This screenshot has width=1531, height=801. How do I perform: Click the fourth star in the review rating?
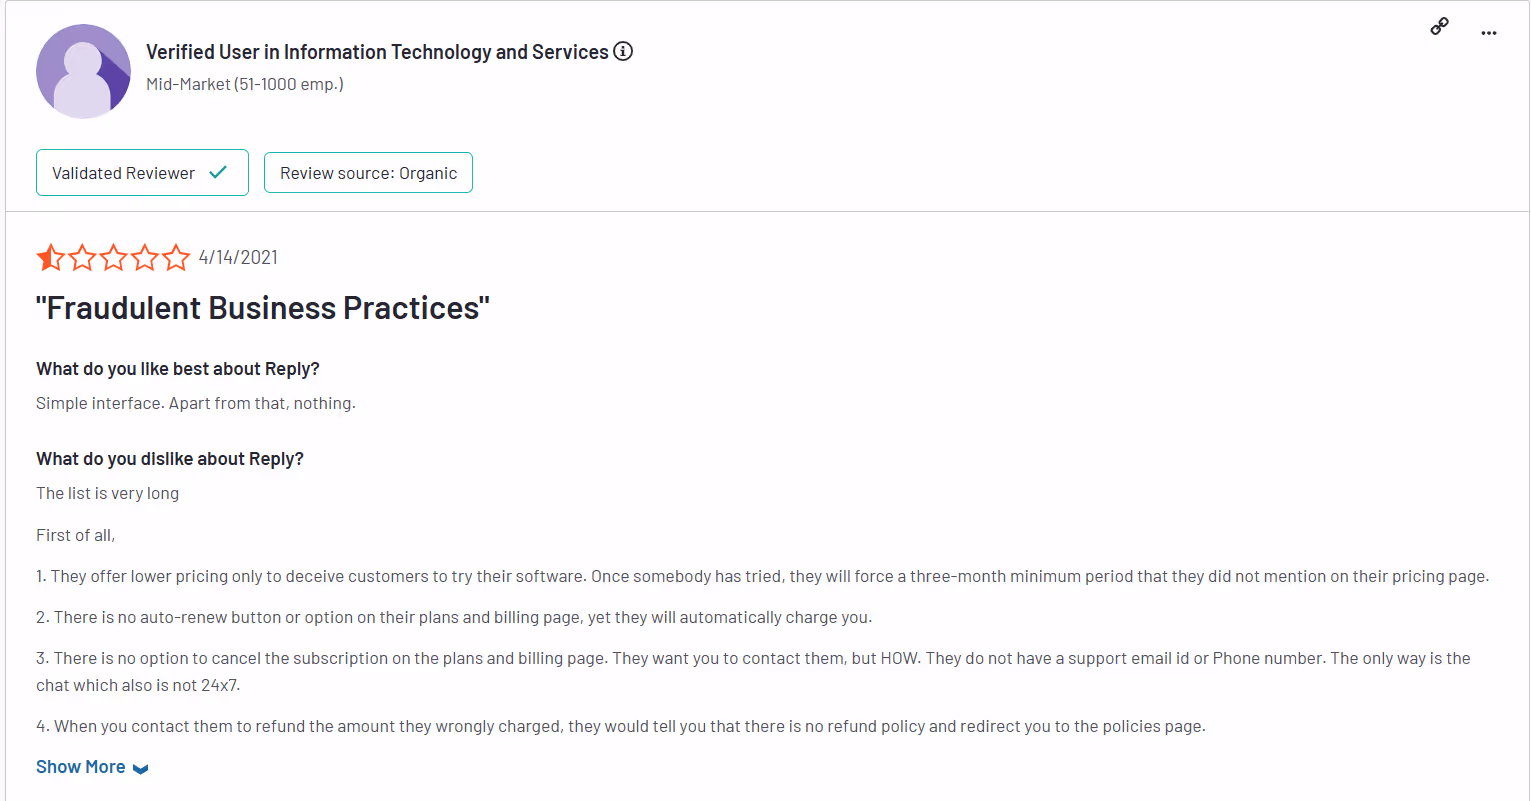click(145, 257)
